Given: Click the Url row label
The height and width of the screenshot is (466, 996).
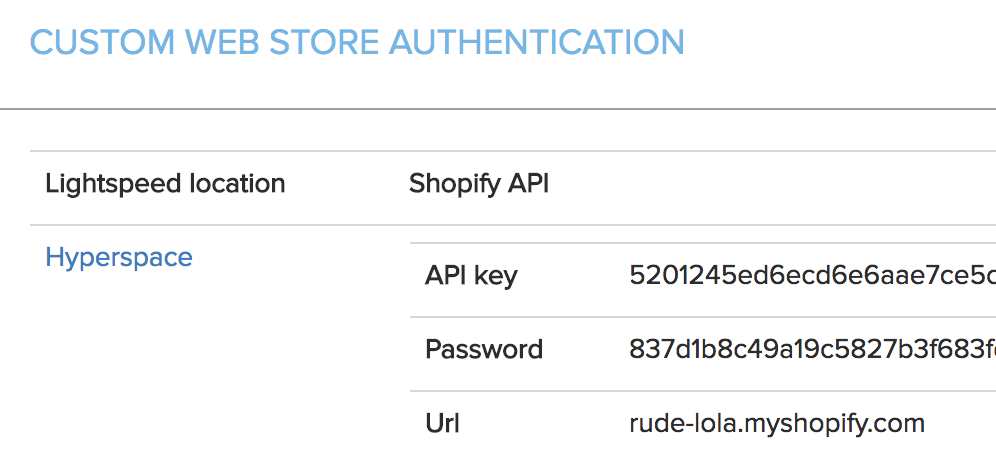Looking at the screenshot, I should point(442,423).
